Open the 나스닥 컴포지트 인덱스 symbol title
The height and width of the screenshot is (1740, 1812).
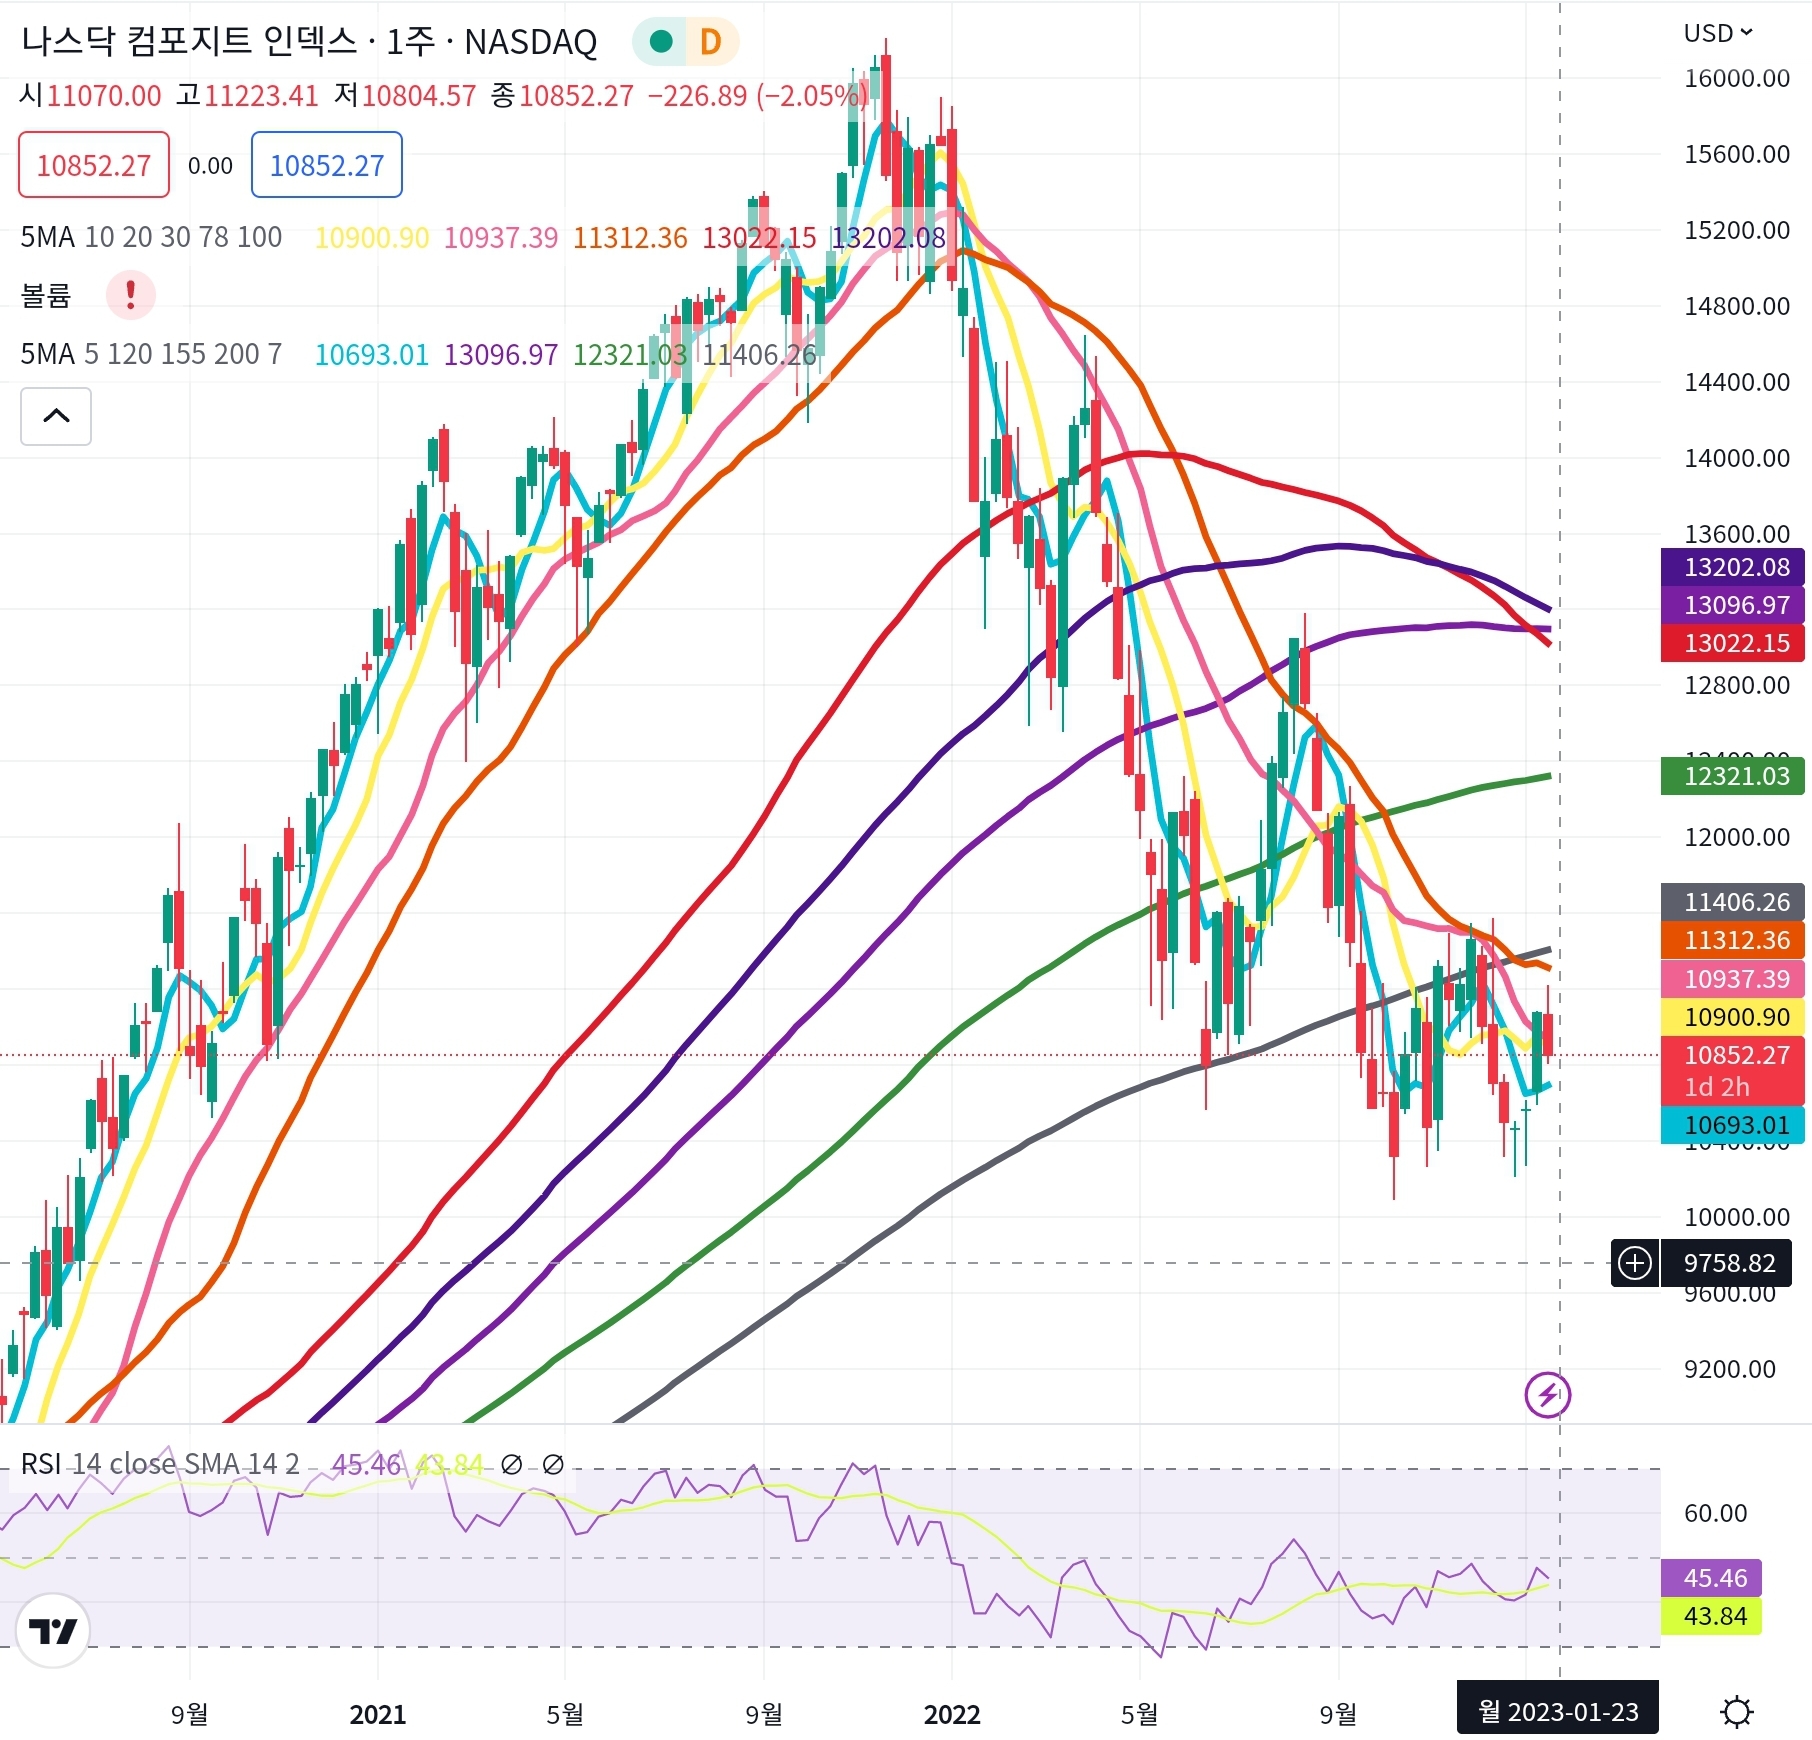coord(309,41)
